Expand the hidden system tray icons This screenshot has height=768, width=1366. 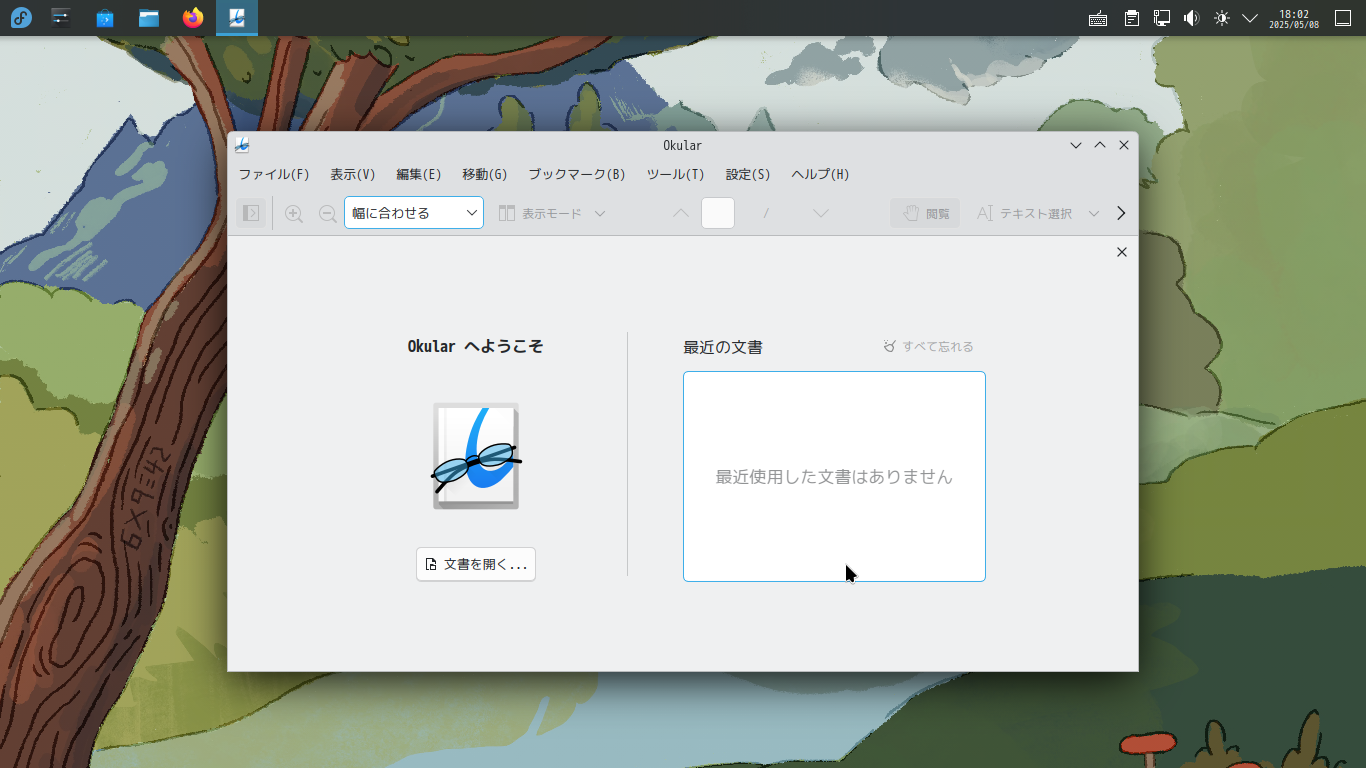click(x=1250, y=18)
